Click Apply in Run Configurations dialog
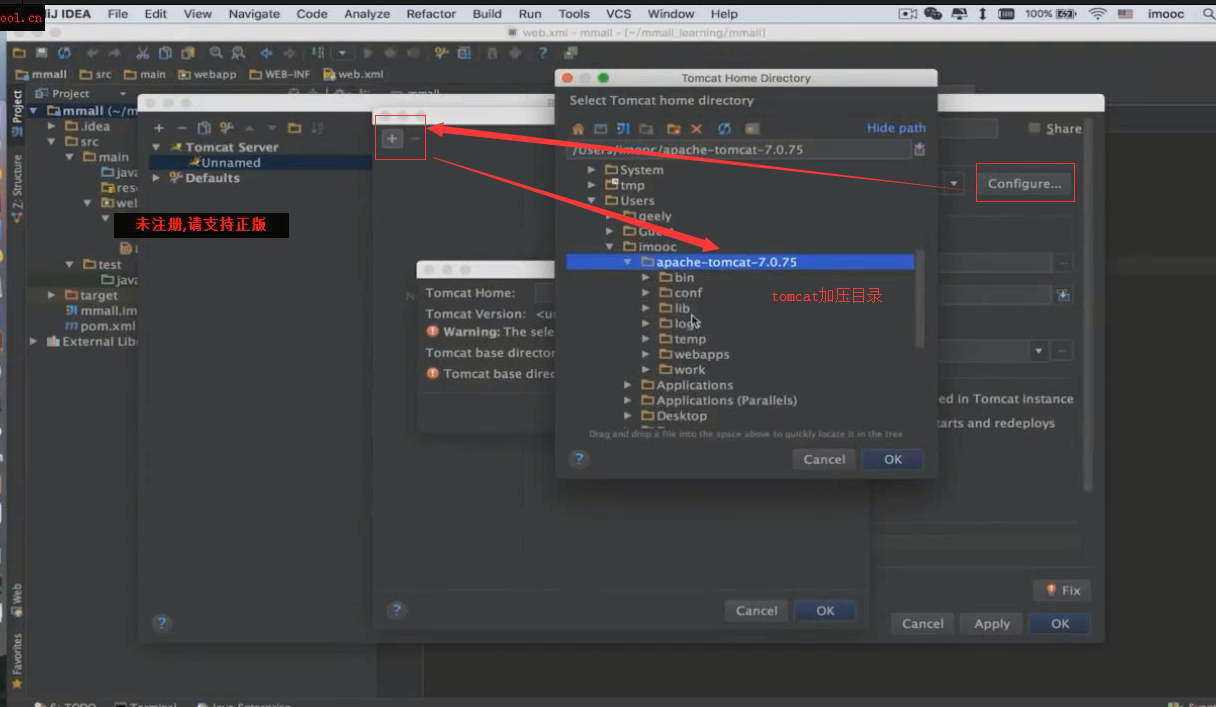This screenshot has height=707, width=1216. pos(992,623)
